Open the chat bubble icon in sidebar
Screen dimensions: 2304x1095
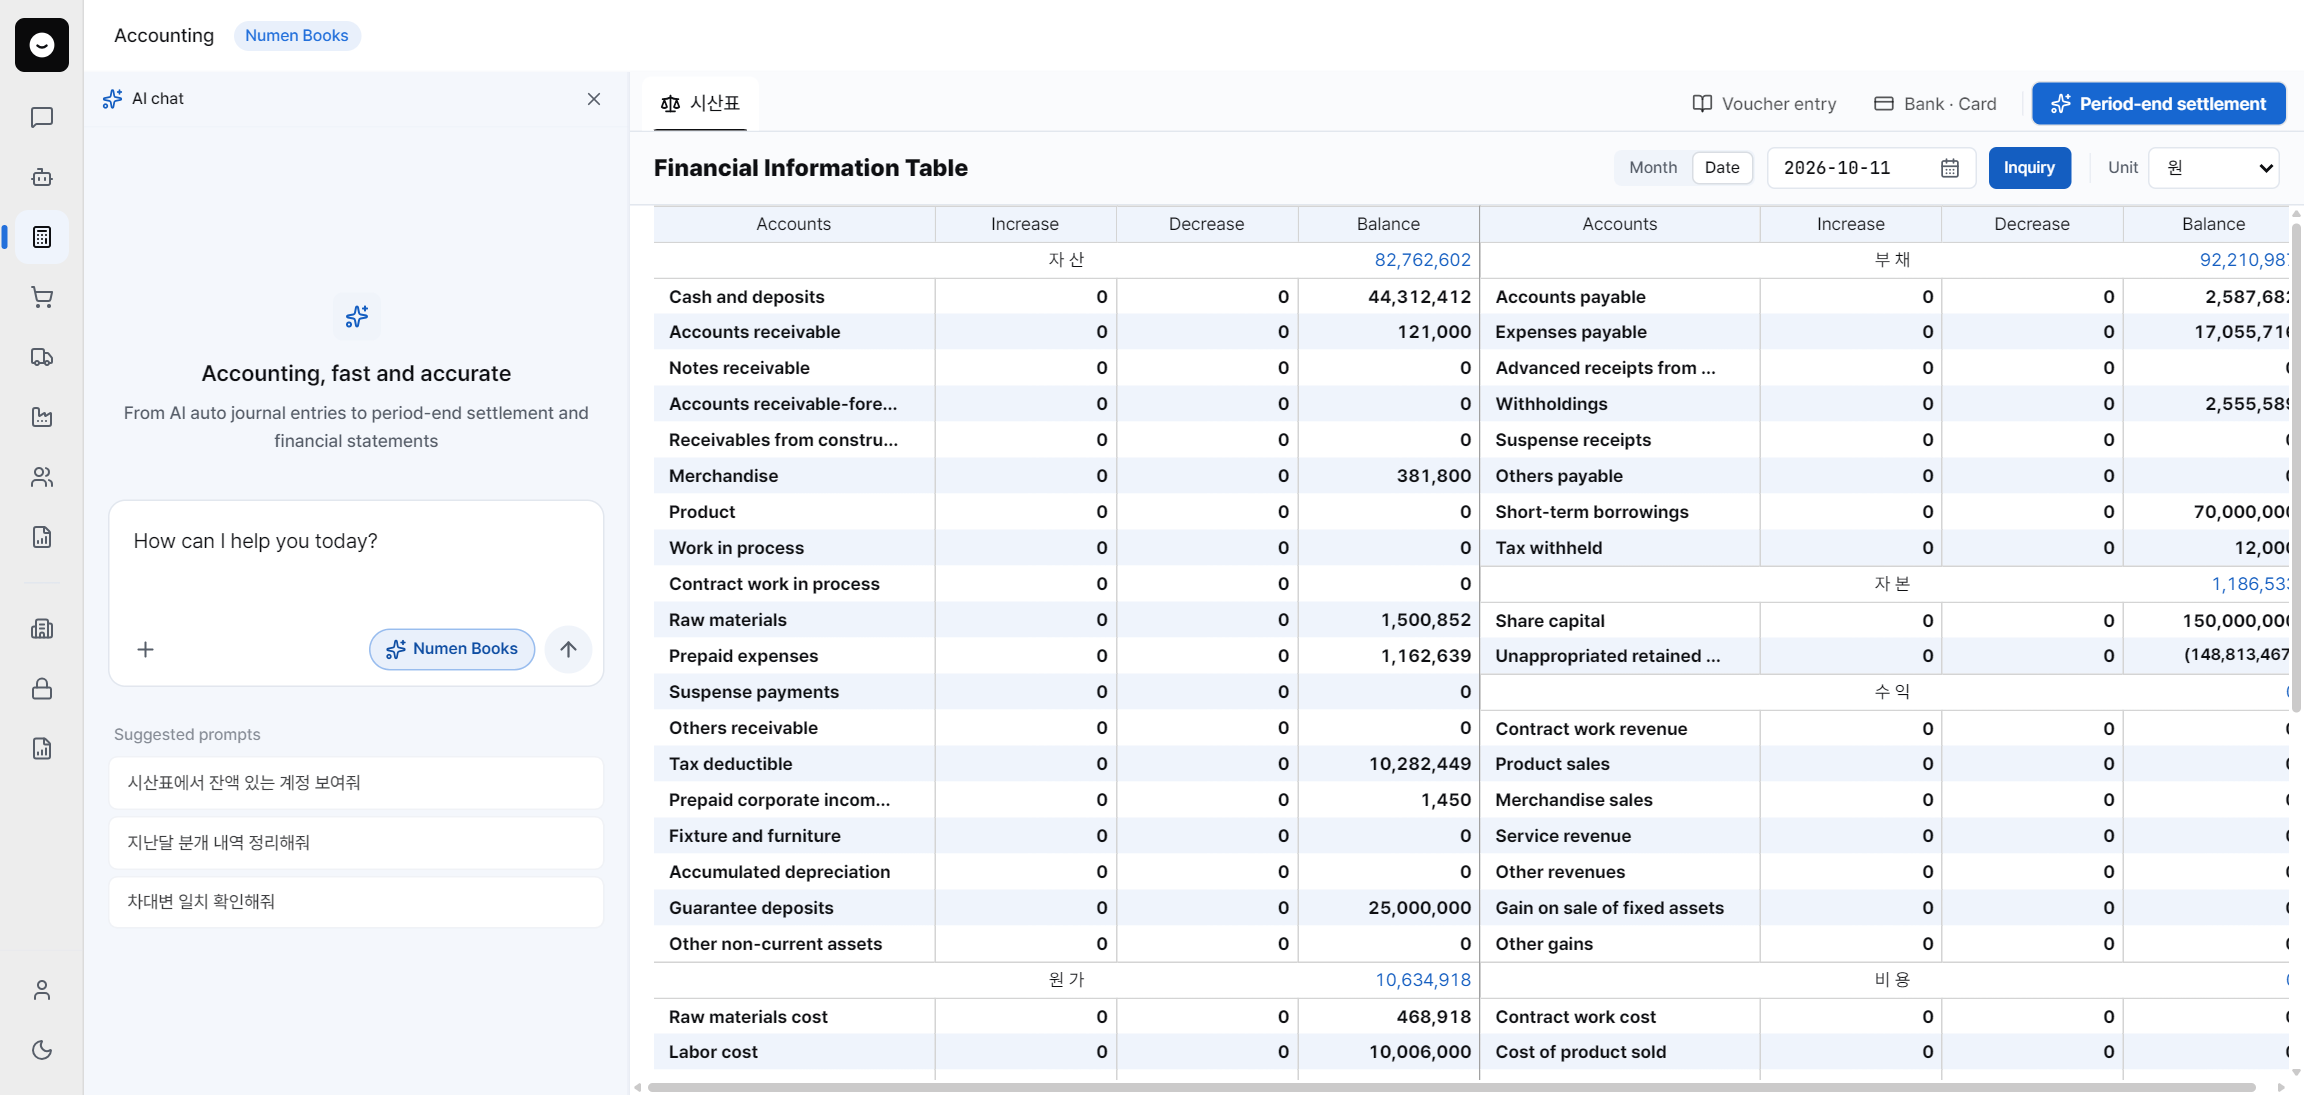click(x=41, y=118)
